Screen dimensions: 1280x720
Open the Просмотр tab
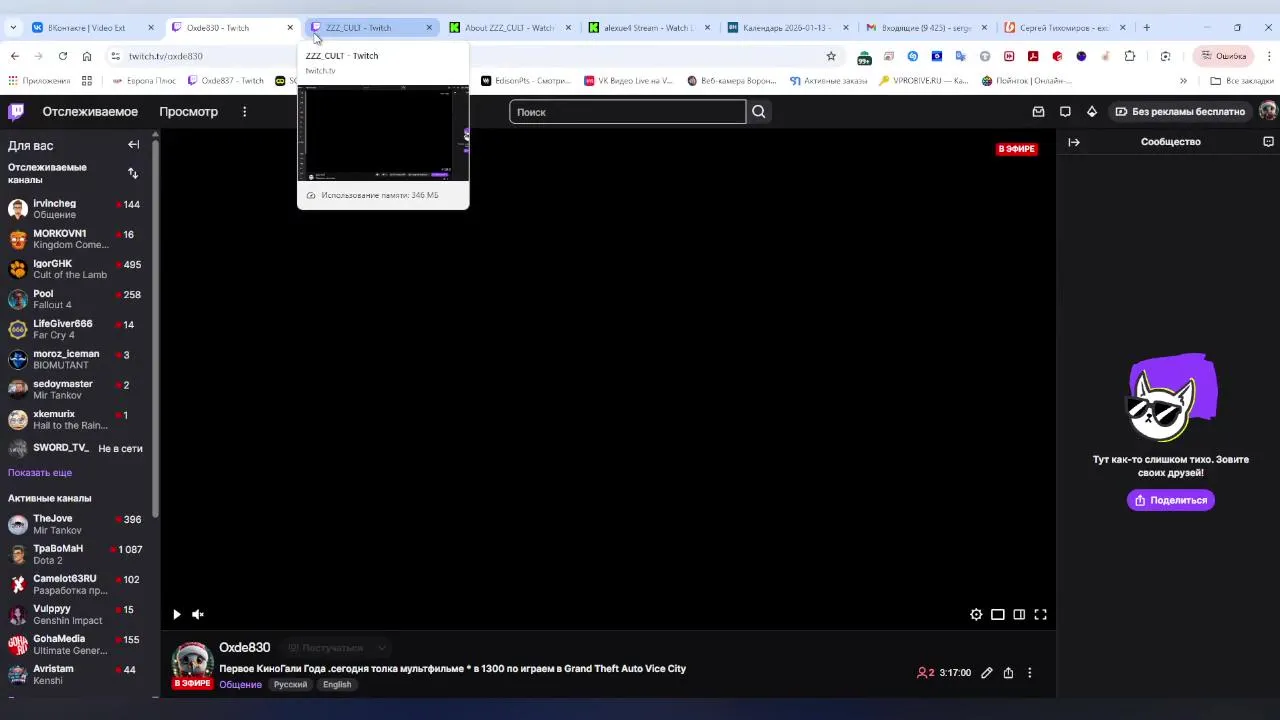pyautogui.click(x=188, y=112)
